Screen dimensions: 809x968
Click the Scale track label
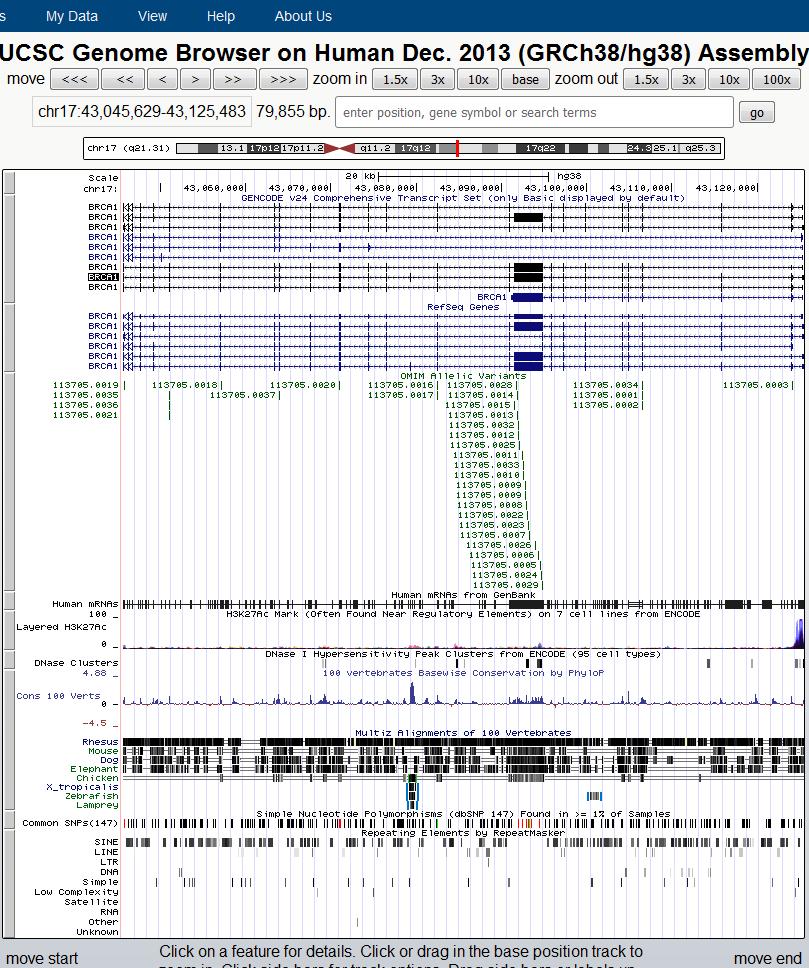coord(103,178)
